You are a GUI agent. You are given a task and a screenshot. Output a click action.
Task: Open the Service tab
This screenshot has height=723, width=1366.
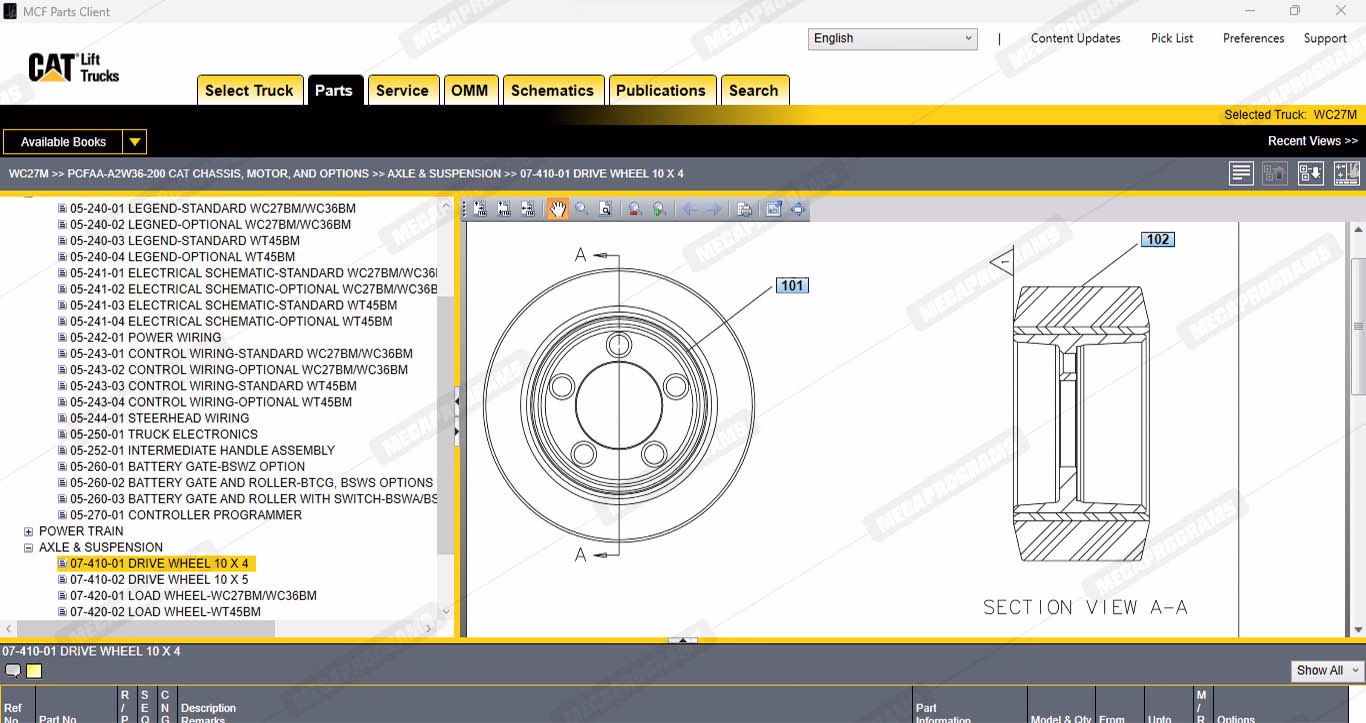(x=402, y=90)
